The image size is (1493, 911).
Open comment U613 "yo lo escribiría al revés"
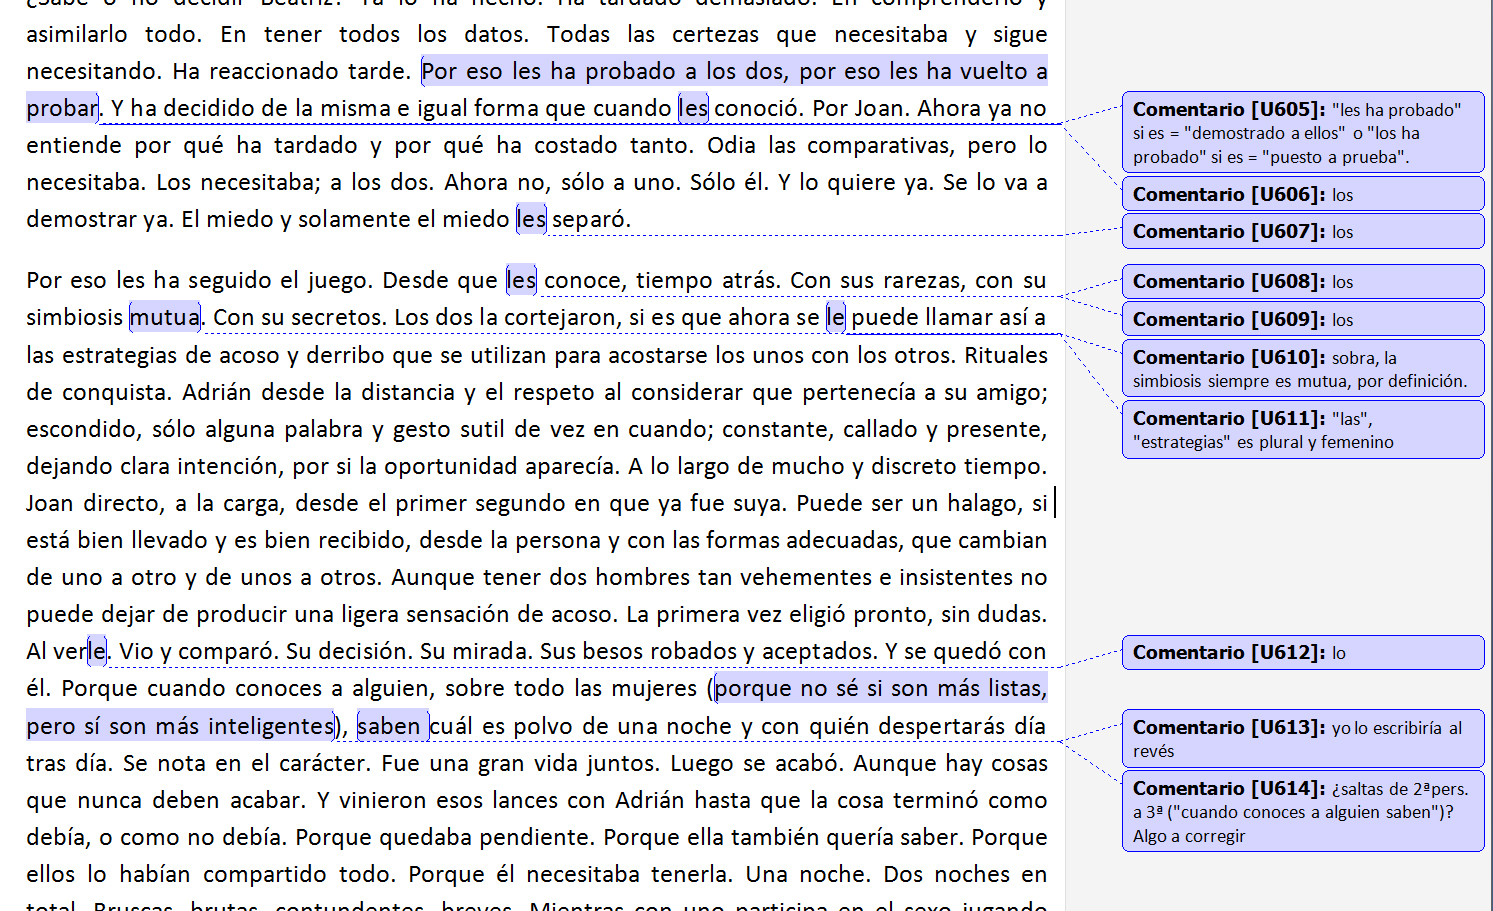pyautogui.click(x=1303, y=738)
